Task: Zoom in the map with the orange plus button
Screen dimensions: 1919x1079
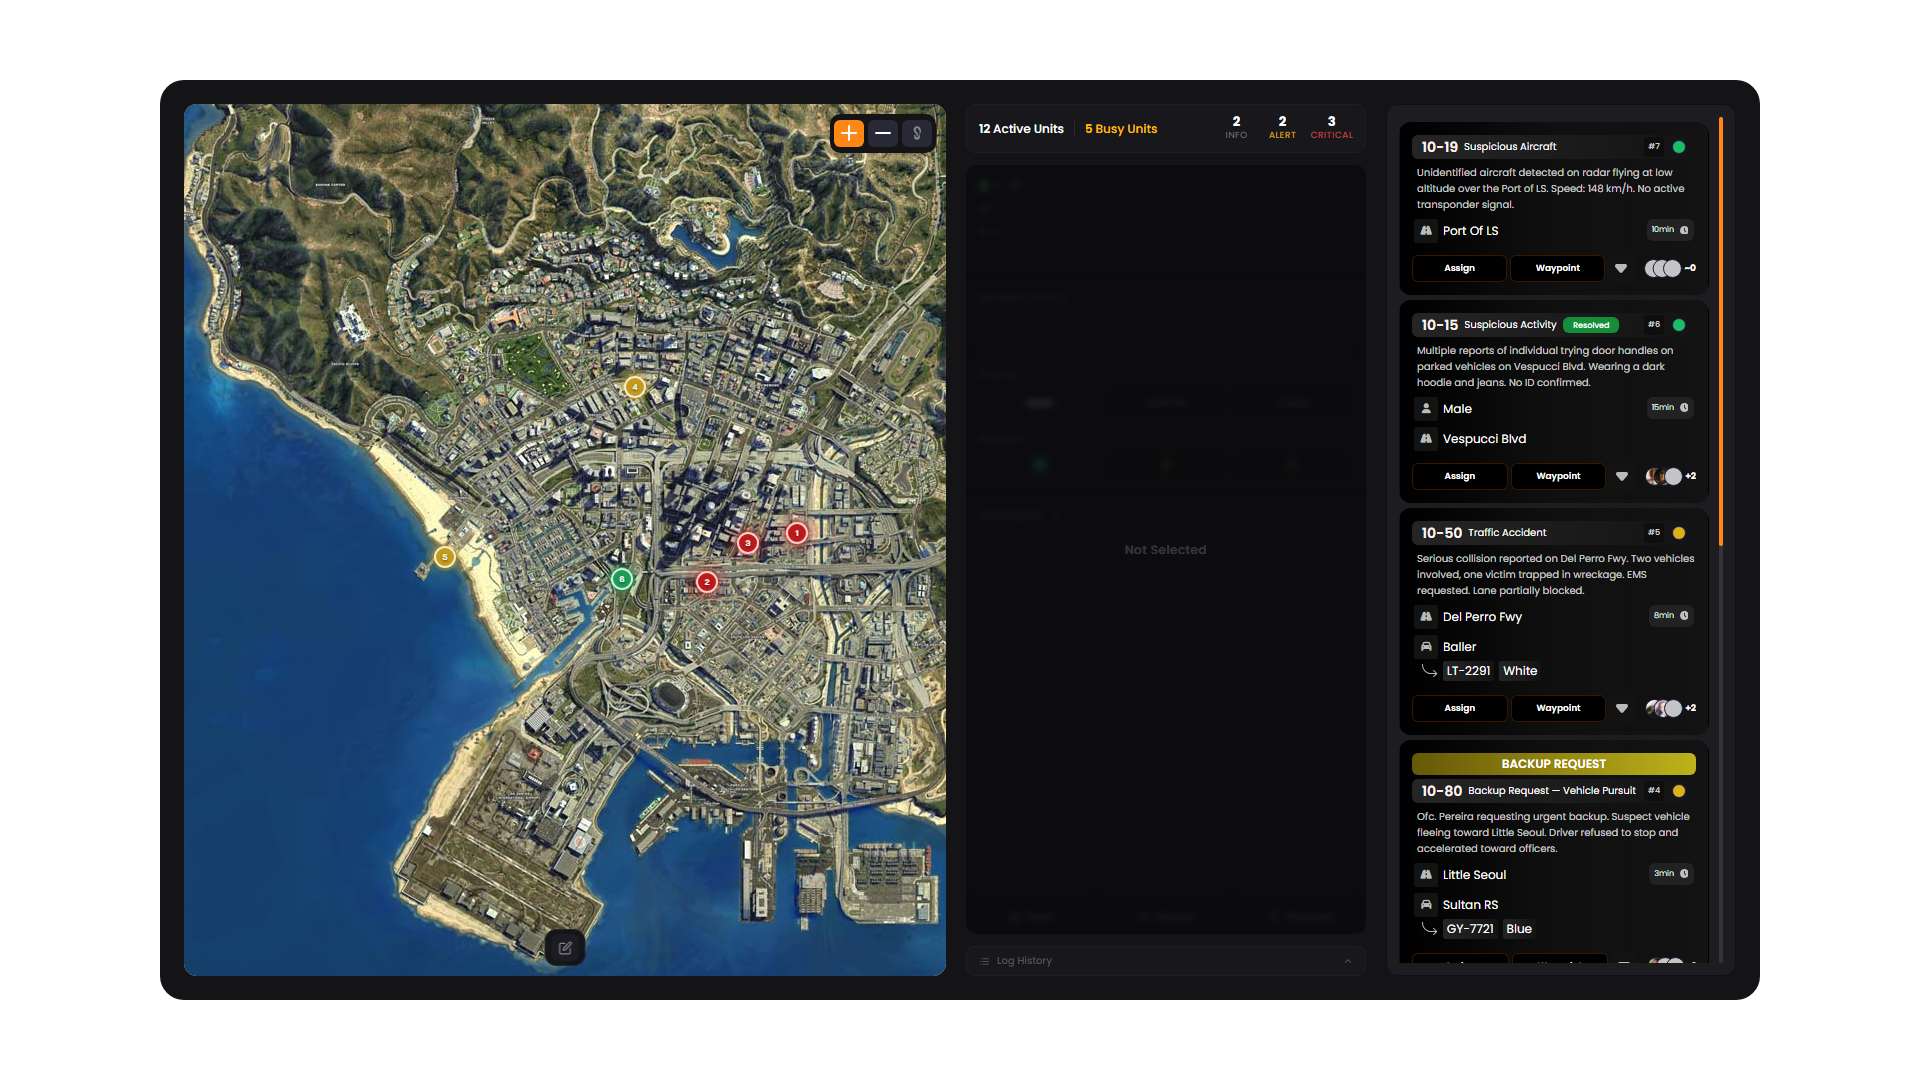Action: [x=849, y=133]
